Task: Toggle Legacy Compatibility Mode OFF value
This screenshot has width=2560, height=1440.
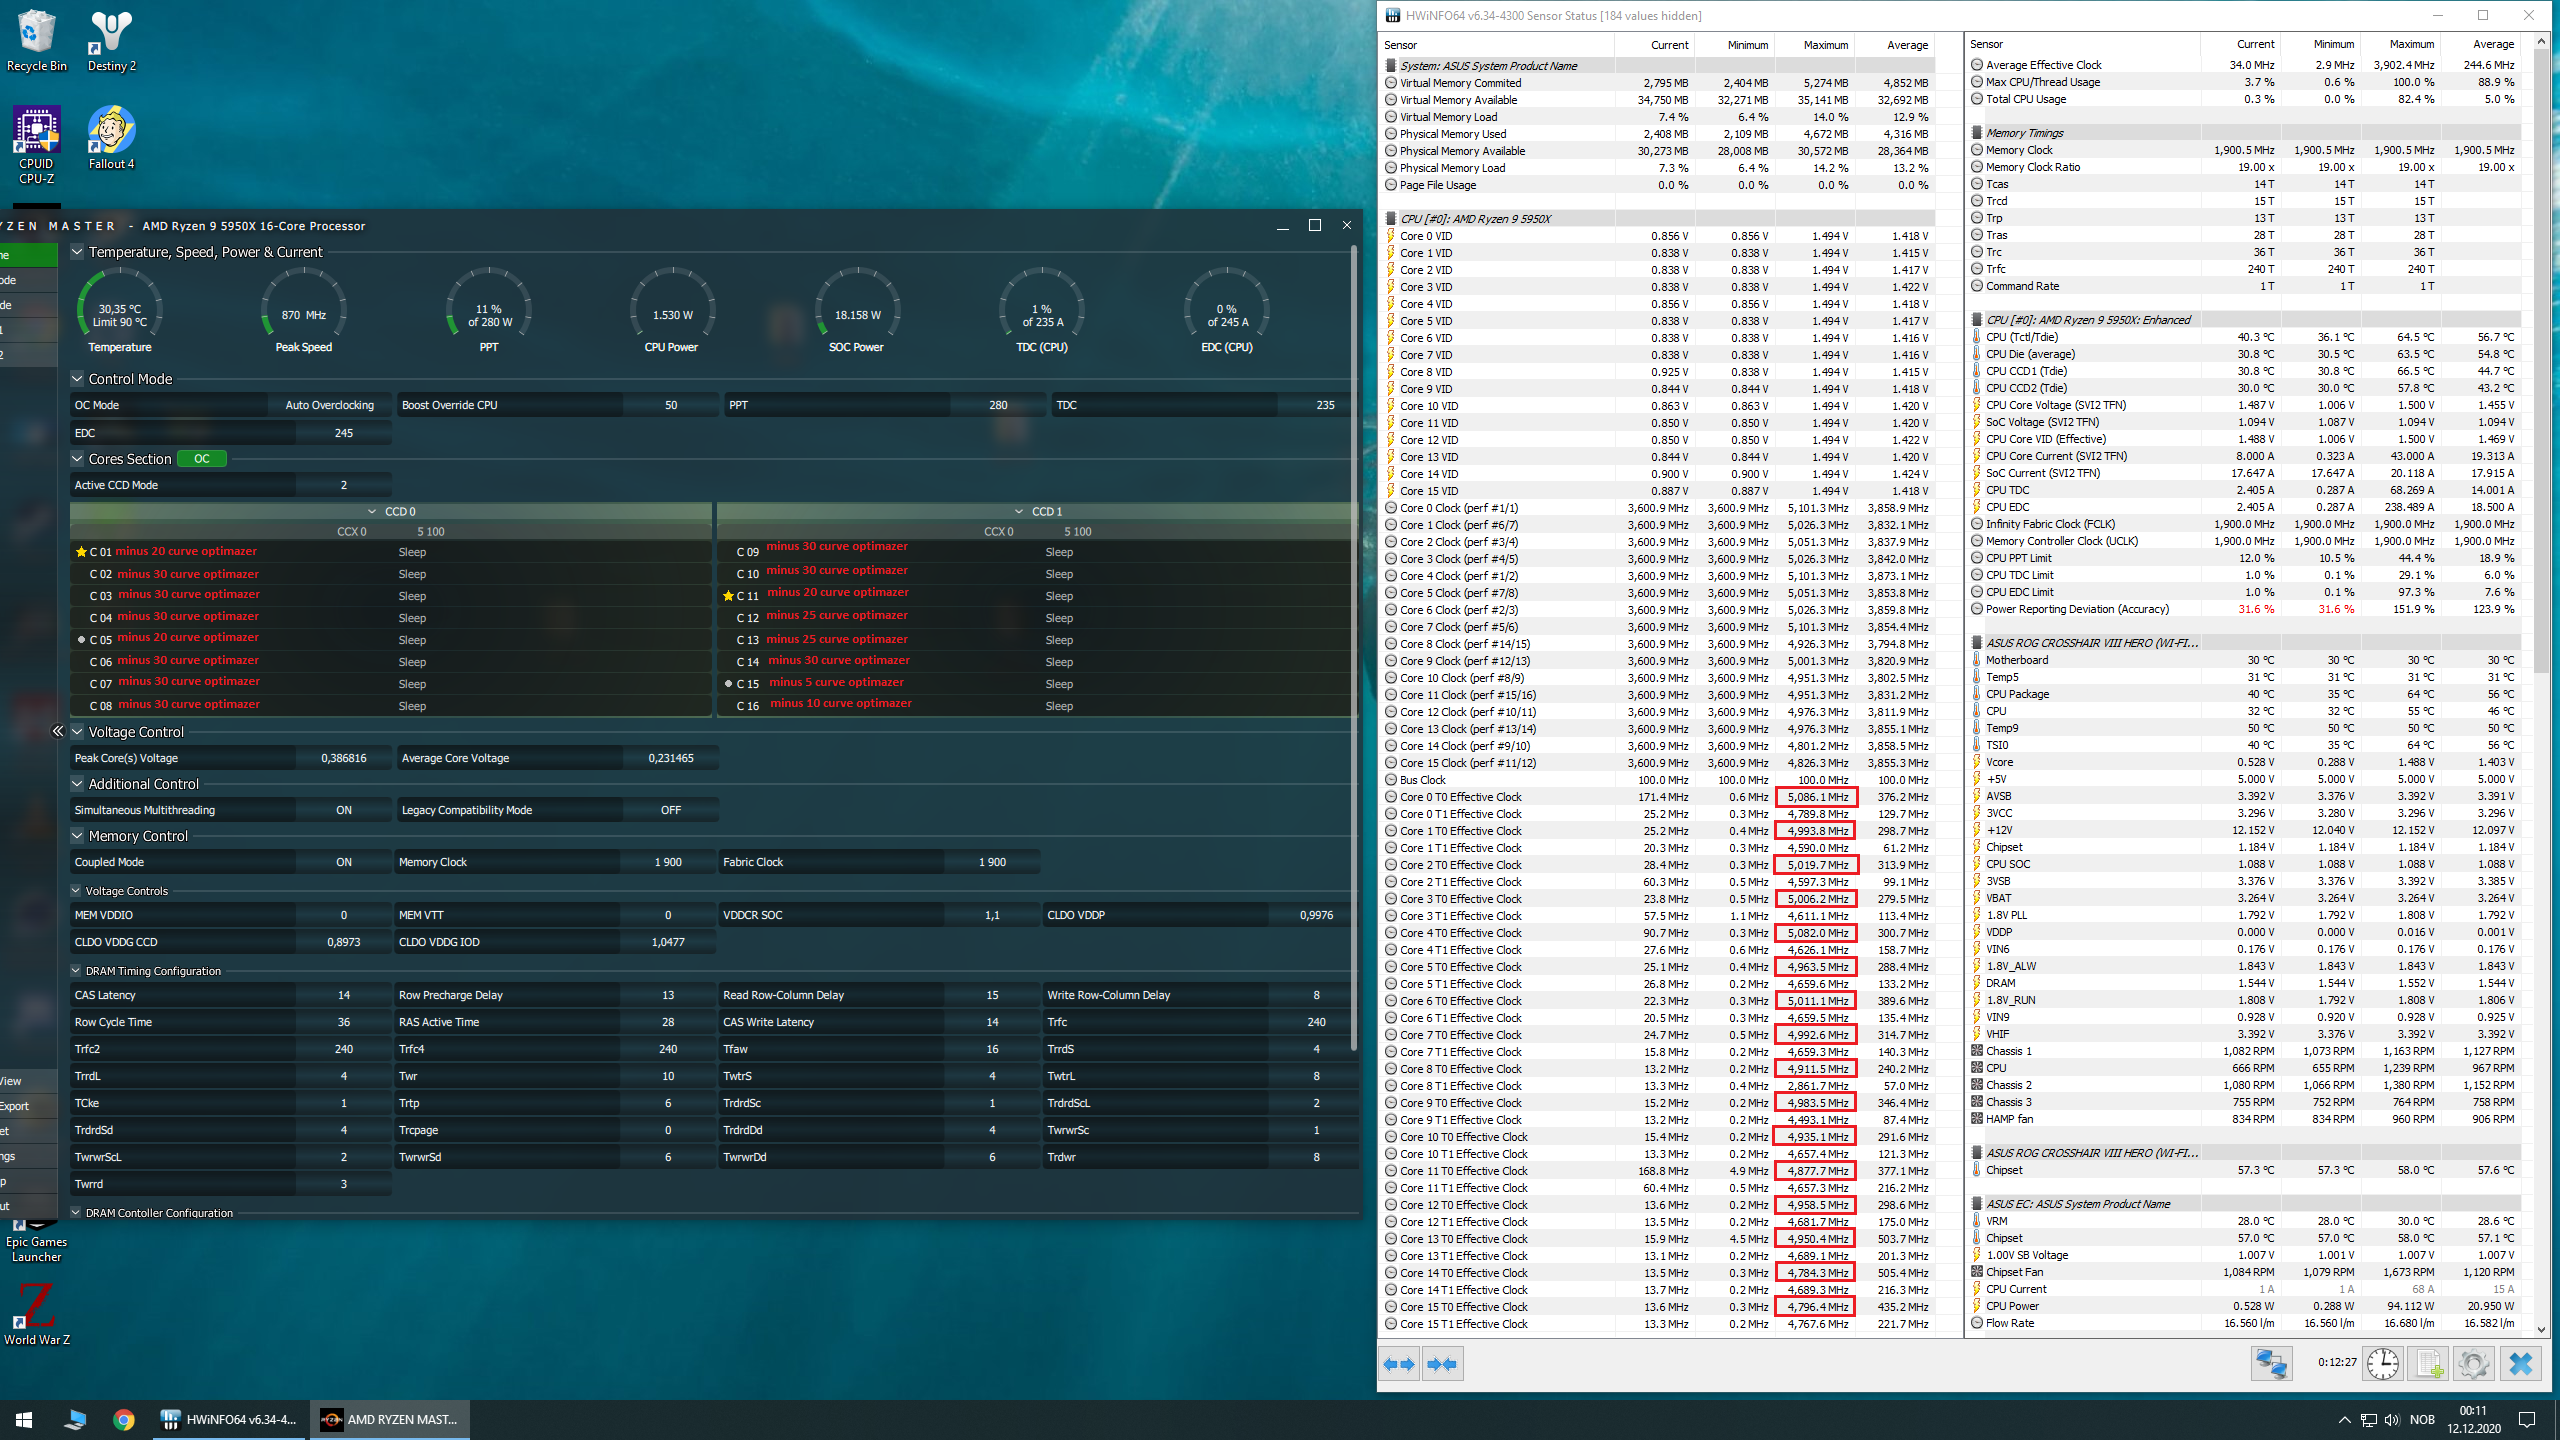Action: (x=671, y=810)
